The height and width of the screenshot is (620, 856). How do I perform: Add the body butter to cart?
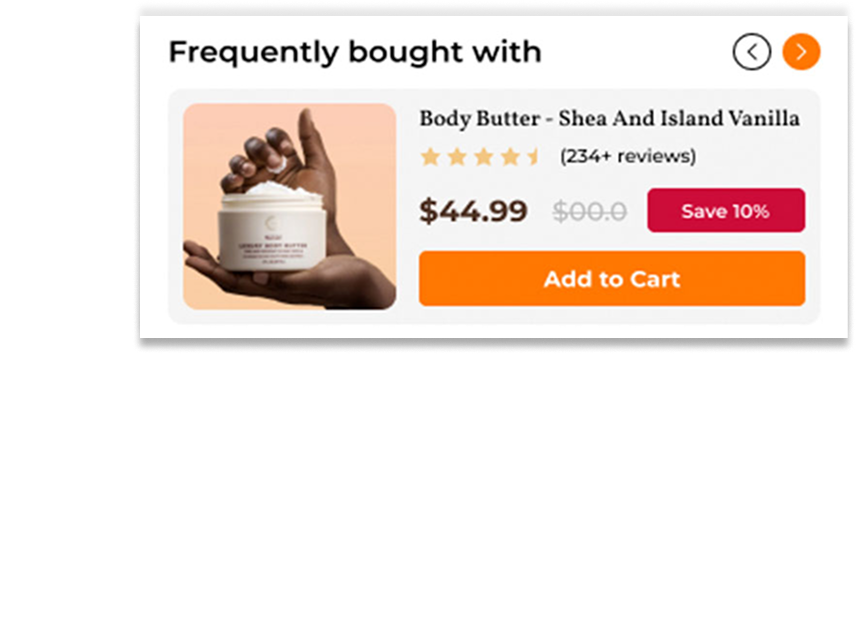612,279
